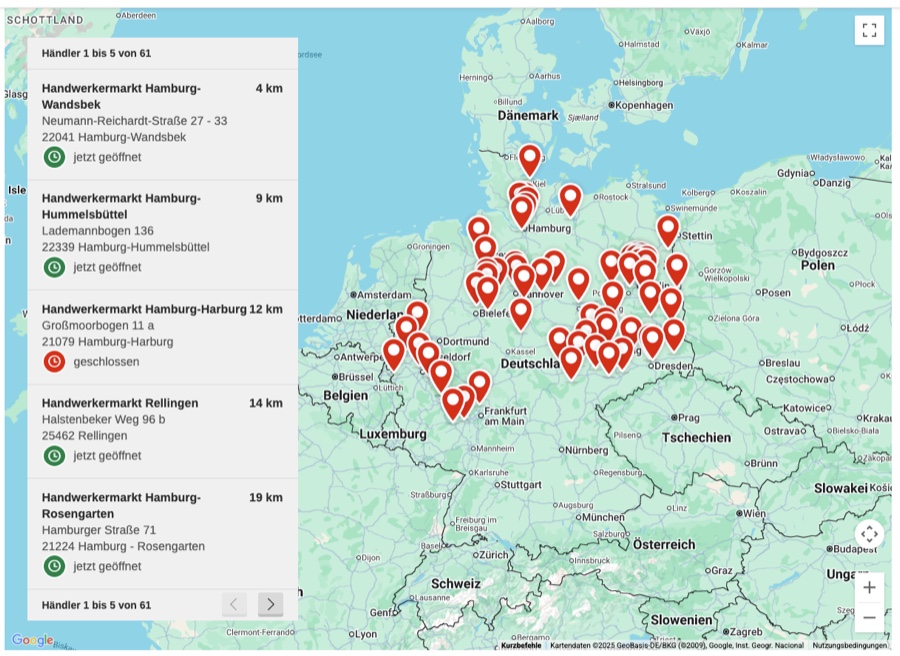This screenshot has width=900, height=656.
Task: Open Handwerkermarkt Hamburg-Wandsbek listing
Action: click(121, 96)
